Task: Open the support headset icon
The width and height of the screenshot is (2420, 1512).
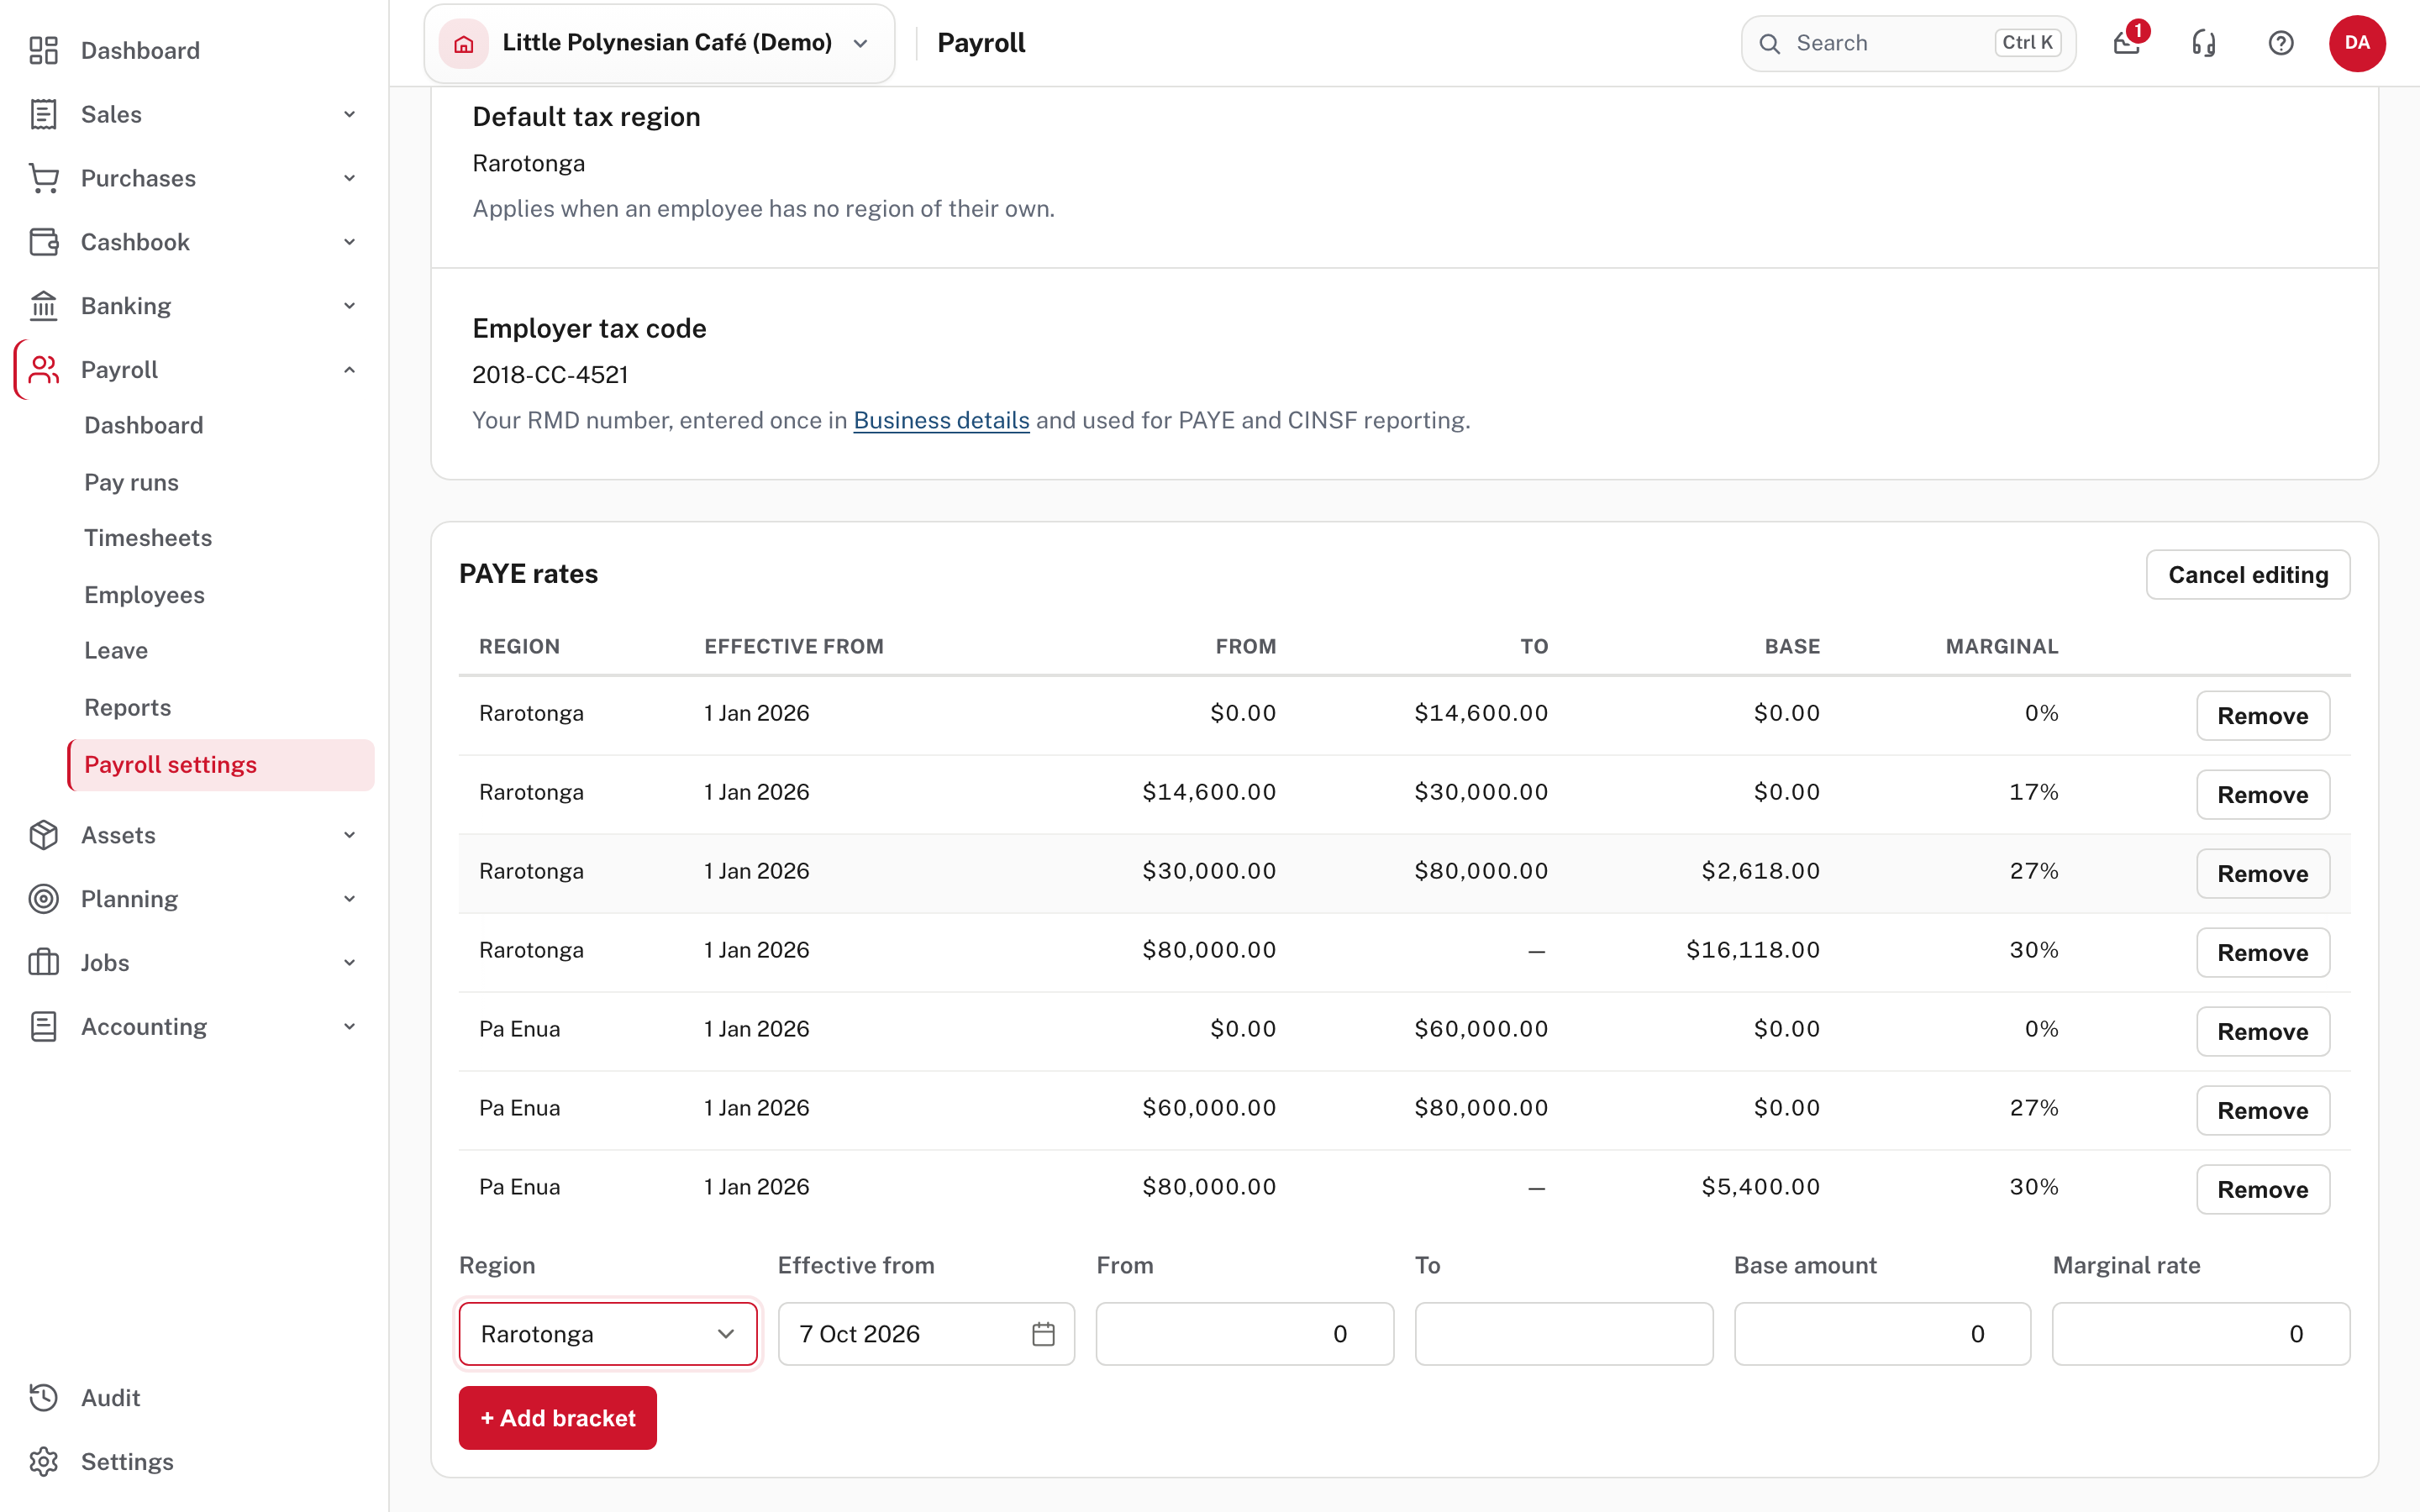Action: [x=2204, y=43]
